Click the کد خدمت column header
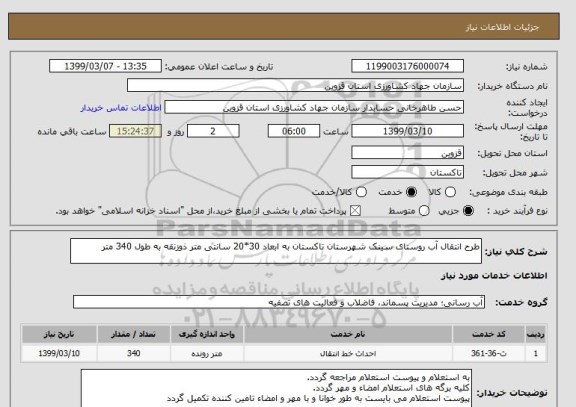This screenshot has width=576, height=407. pyautogui.click(x=489, y=334)
